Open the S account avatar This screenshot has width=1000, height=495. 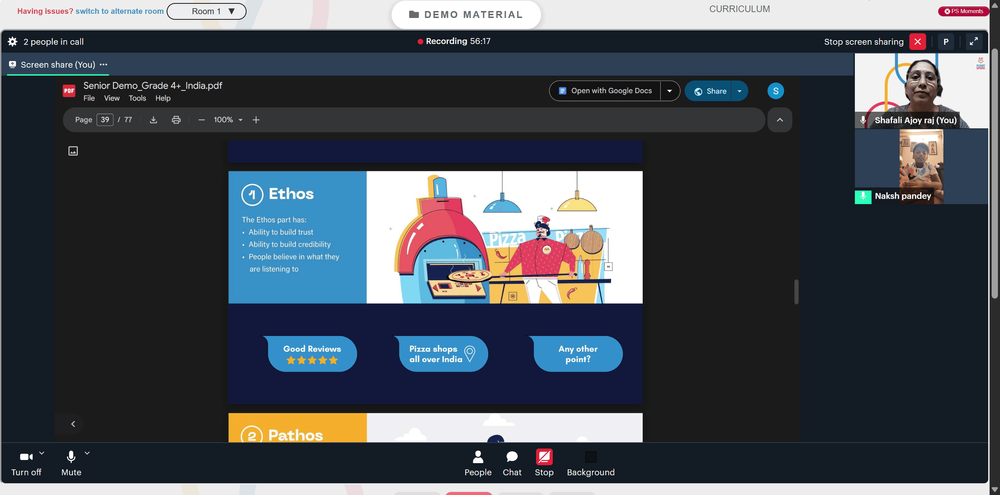[776, 91]
